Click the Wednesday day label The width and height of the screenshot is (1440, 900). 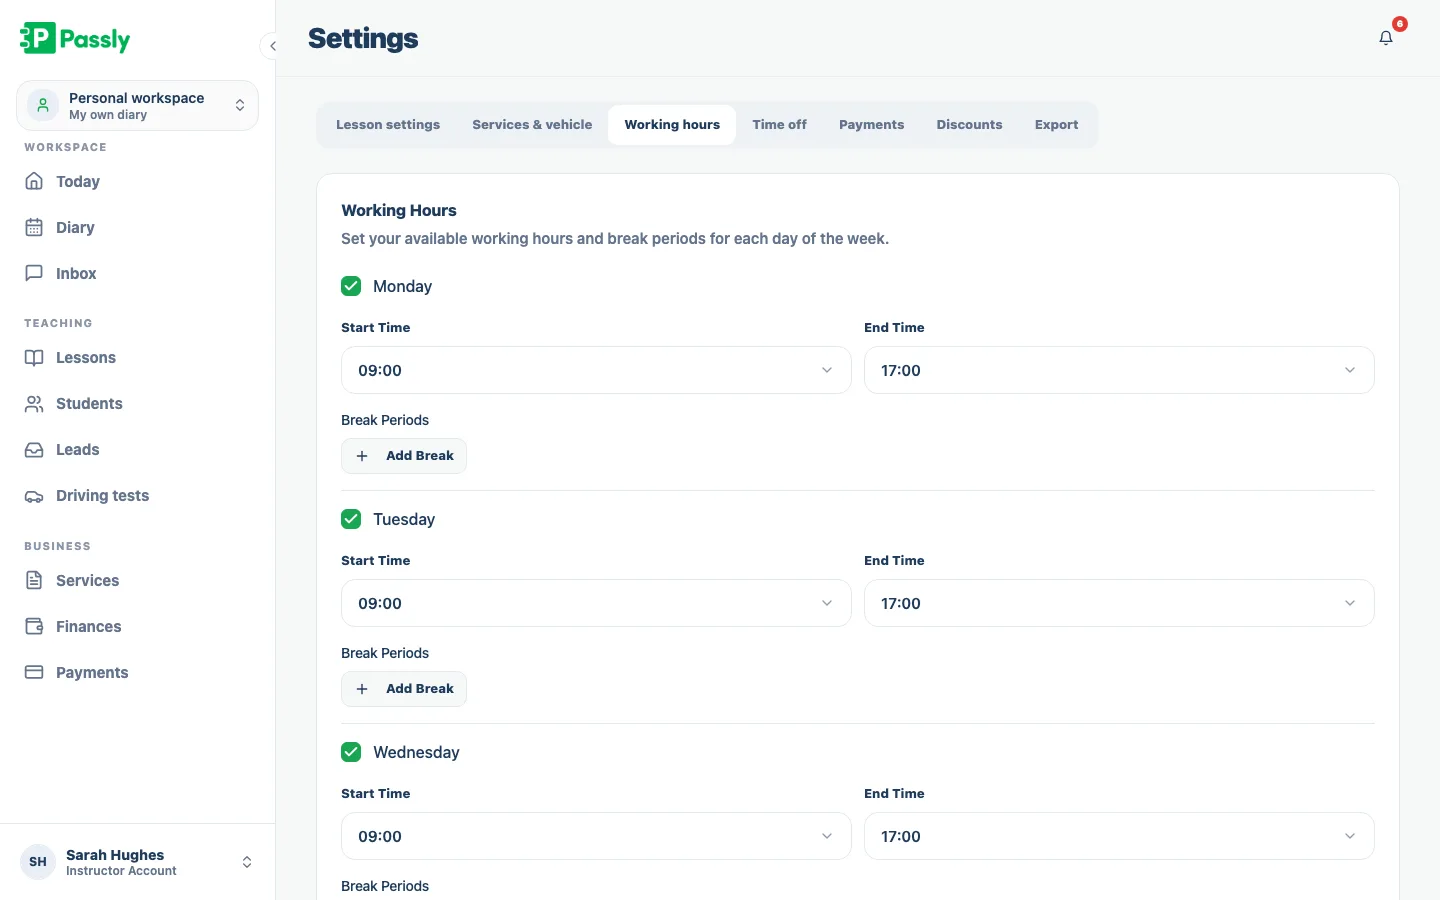coord(416,752)
